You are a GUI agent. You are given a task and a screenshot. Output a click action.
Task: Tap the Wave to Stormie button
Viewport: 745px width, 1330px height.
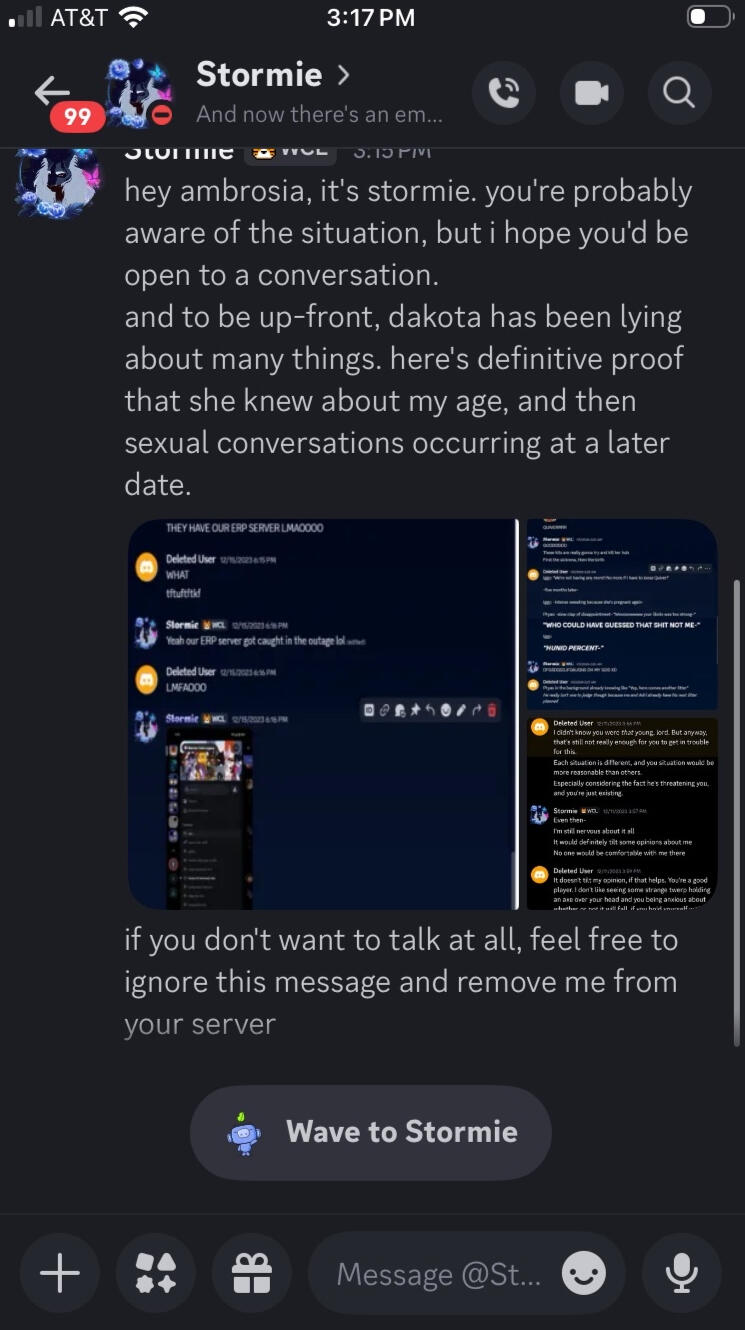tap(370, 1132)
